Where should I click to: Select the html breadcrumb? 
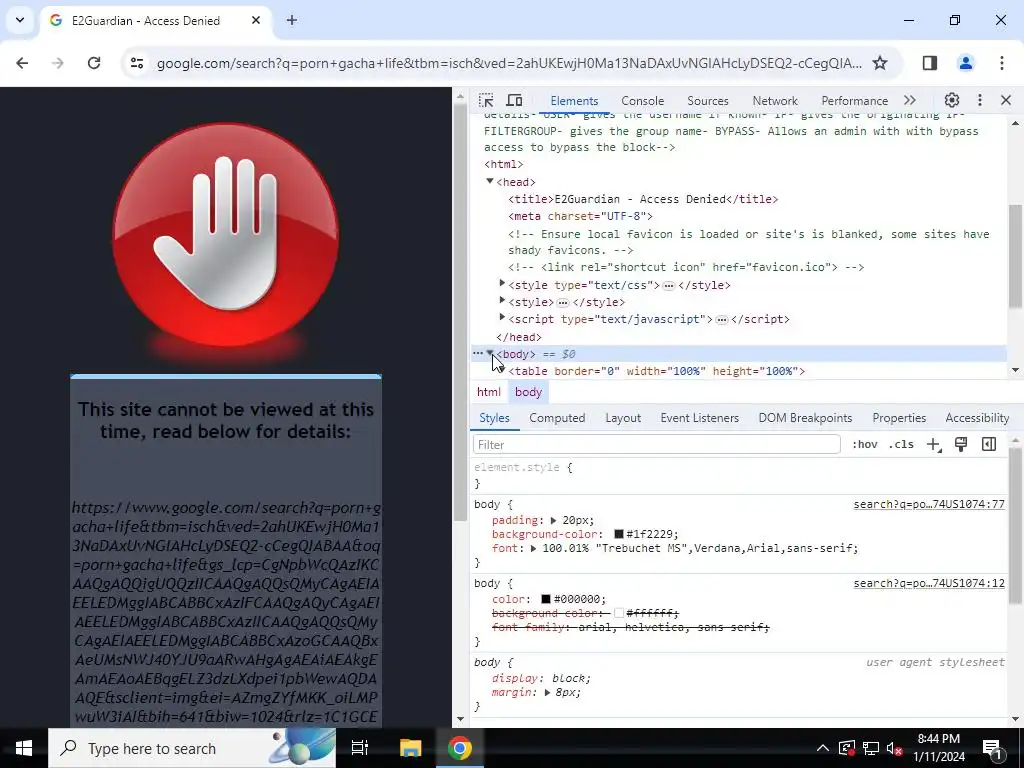pyautogui.click(x=488, y=392)
